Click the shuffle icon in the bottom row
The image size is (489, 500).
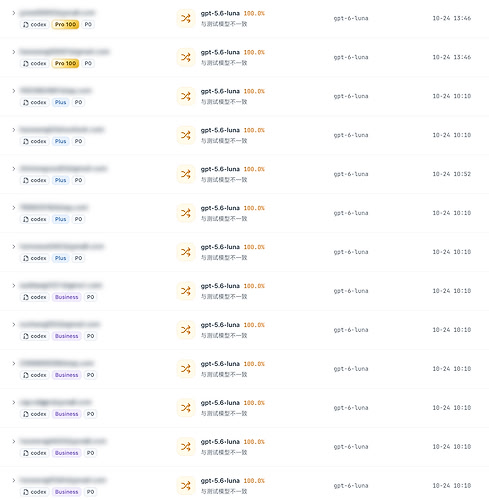coord(186,486)
